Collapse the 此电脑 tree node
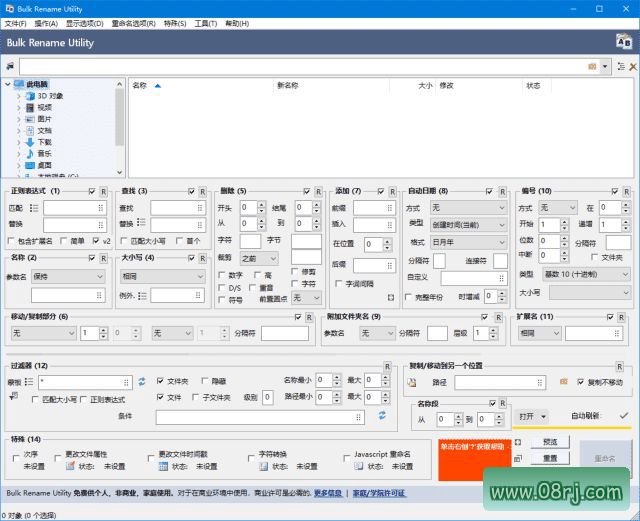This screenshot has height=521, width=640. tap(8, 85)
